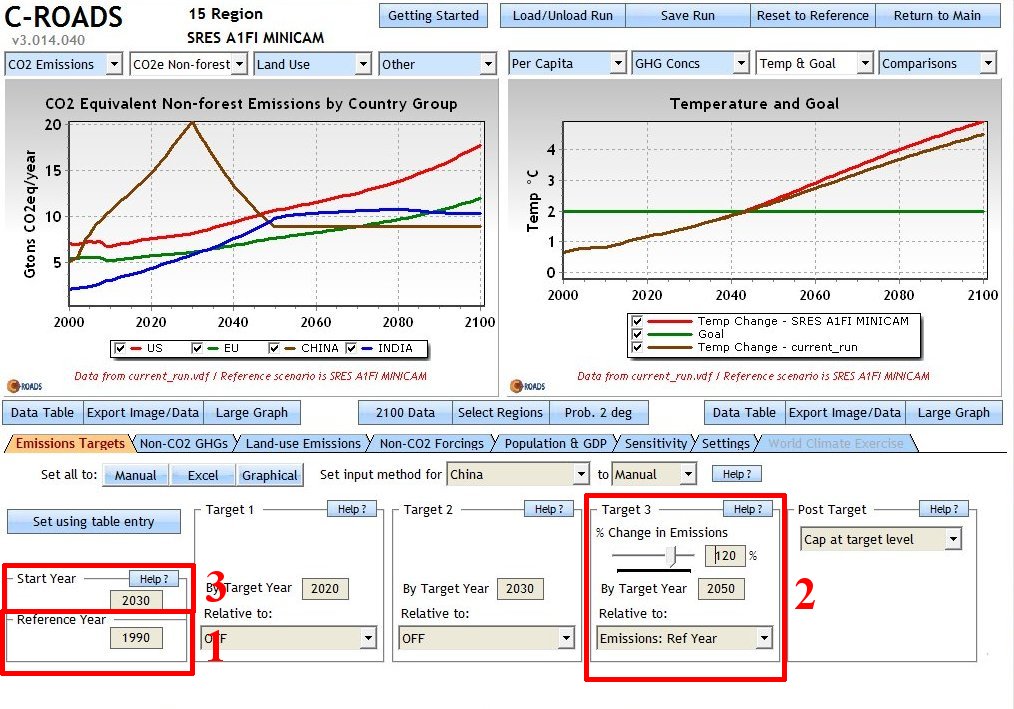This screenshot has width=1014, height=709.
Task: Uncheck Temp Change - SRES A1FI MINICAM series
Action: 637,321
